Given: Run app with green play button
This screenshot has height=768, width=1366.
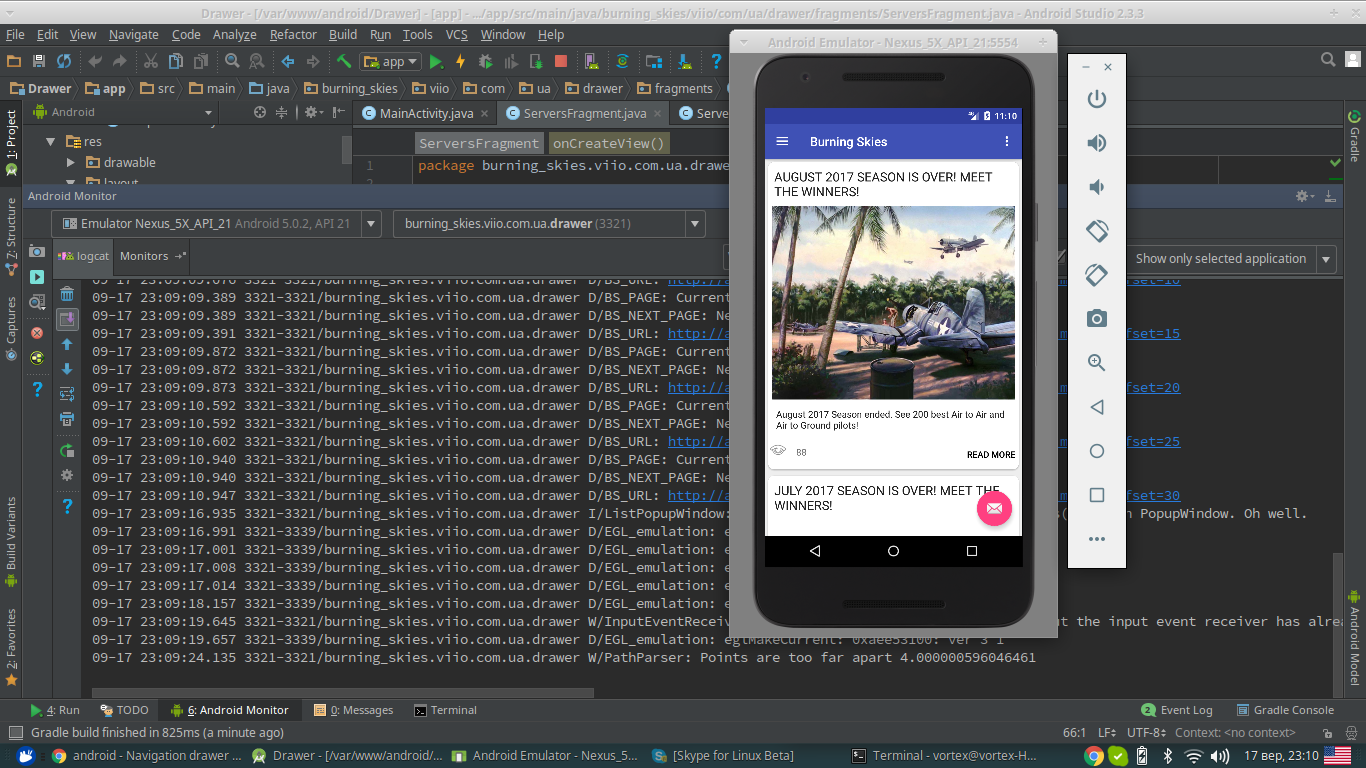Looking at the screenshot, I should [436, 62].
